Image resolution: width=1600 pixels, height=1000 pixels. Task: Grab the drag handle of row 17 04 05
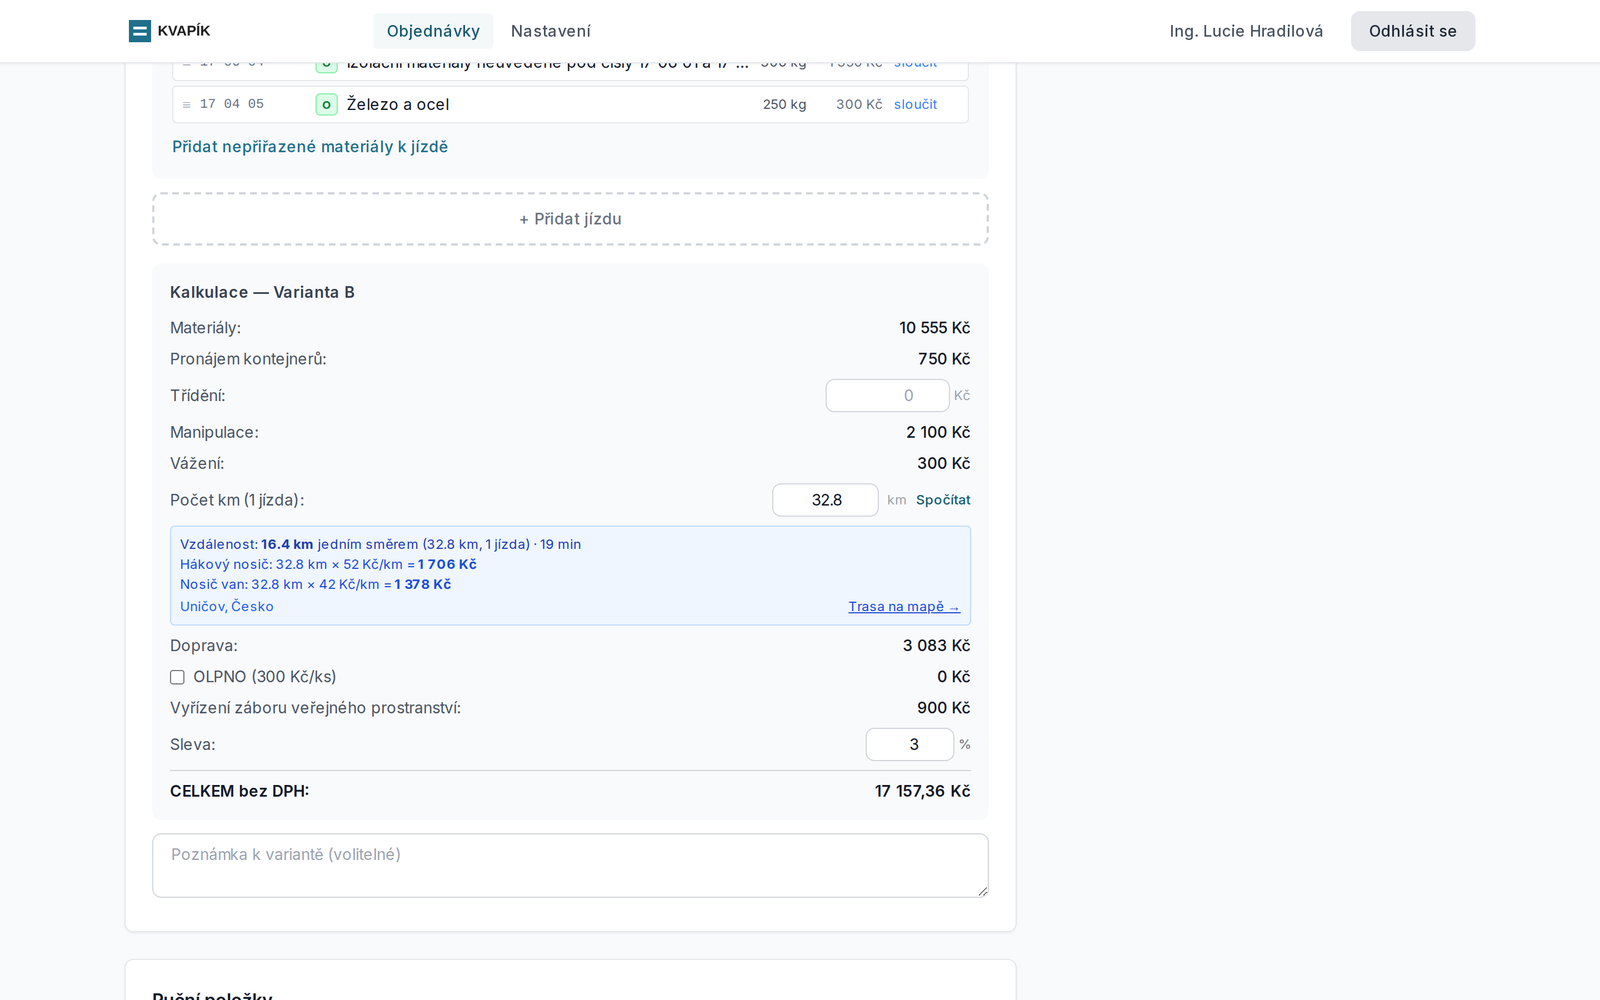186,105
